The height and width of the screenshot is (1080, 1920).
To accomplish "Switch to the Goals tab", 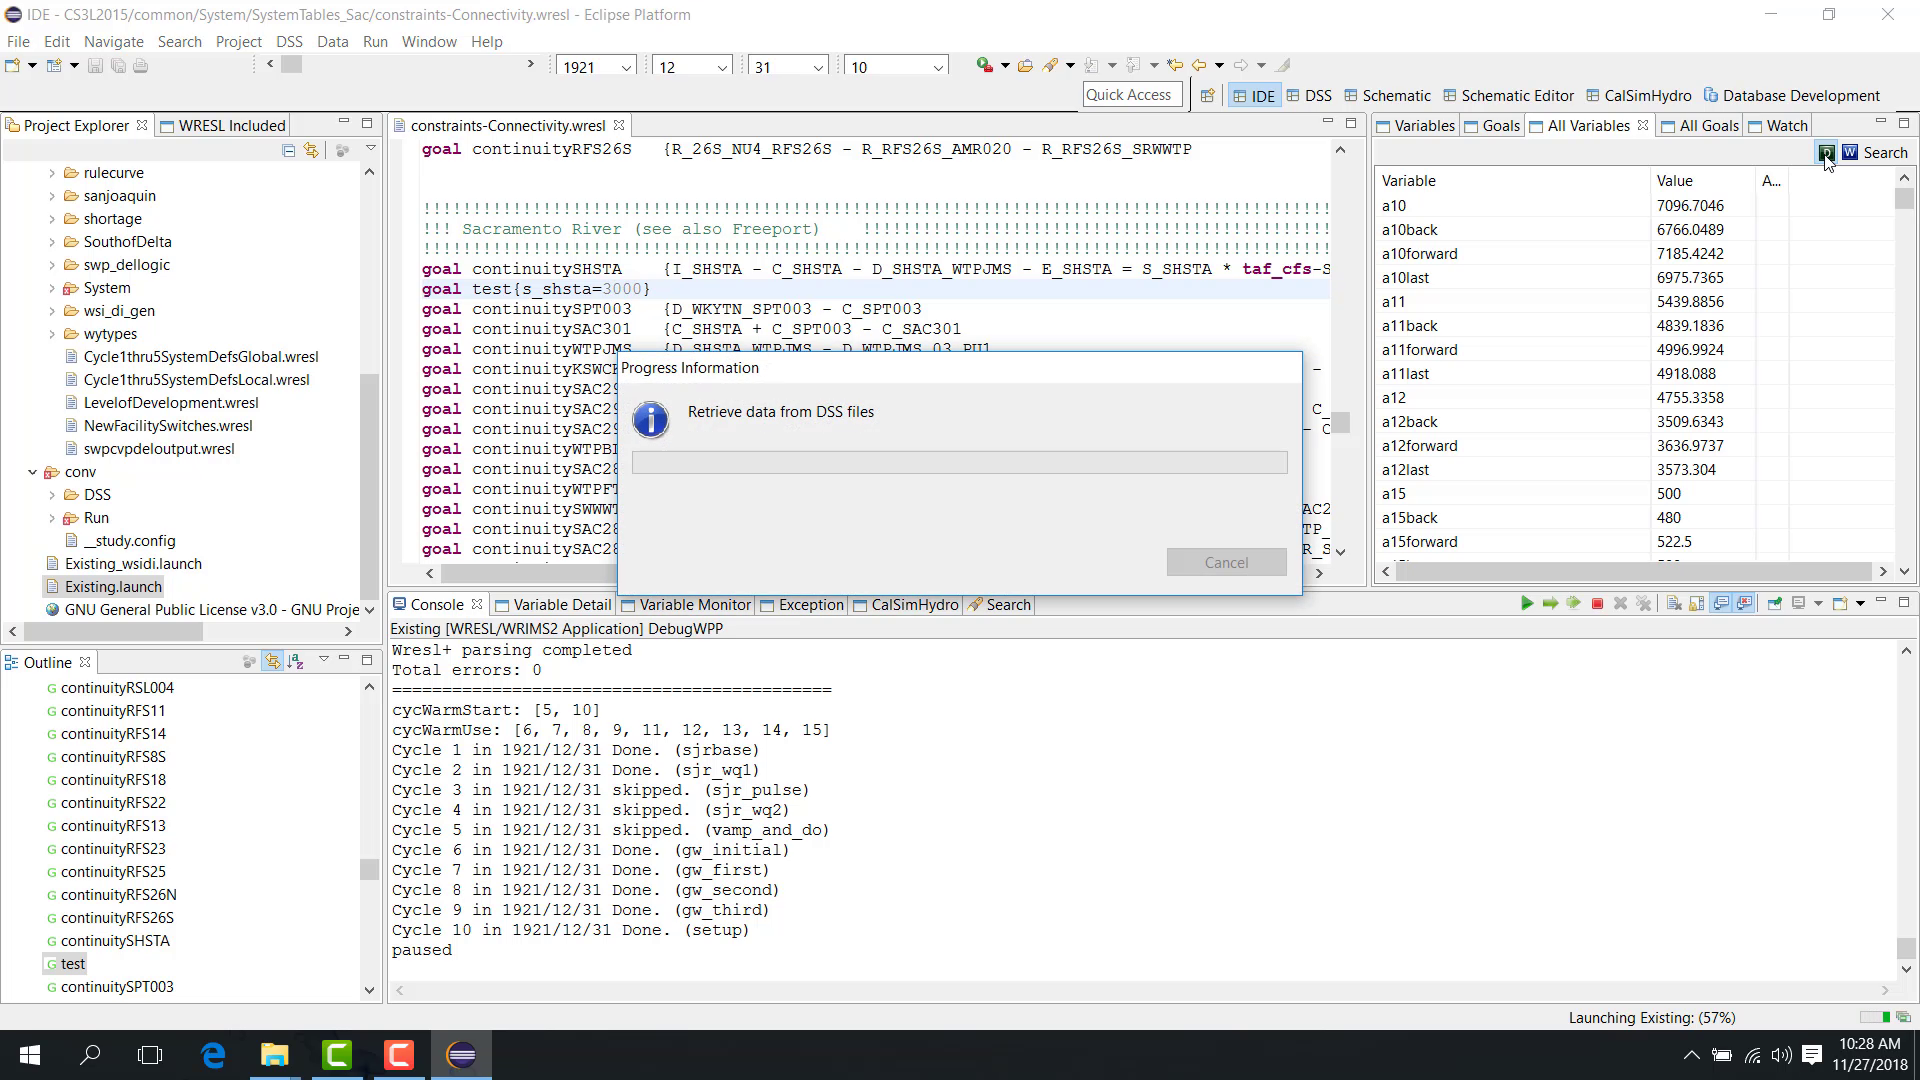I will click(1491, 126).
